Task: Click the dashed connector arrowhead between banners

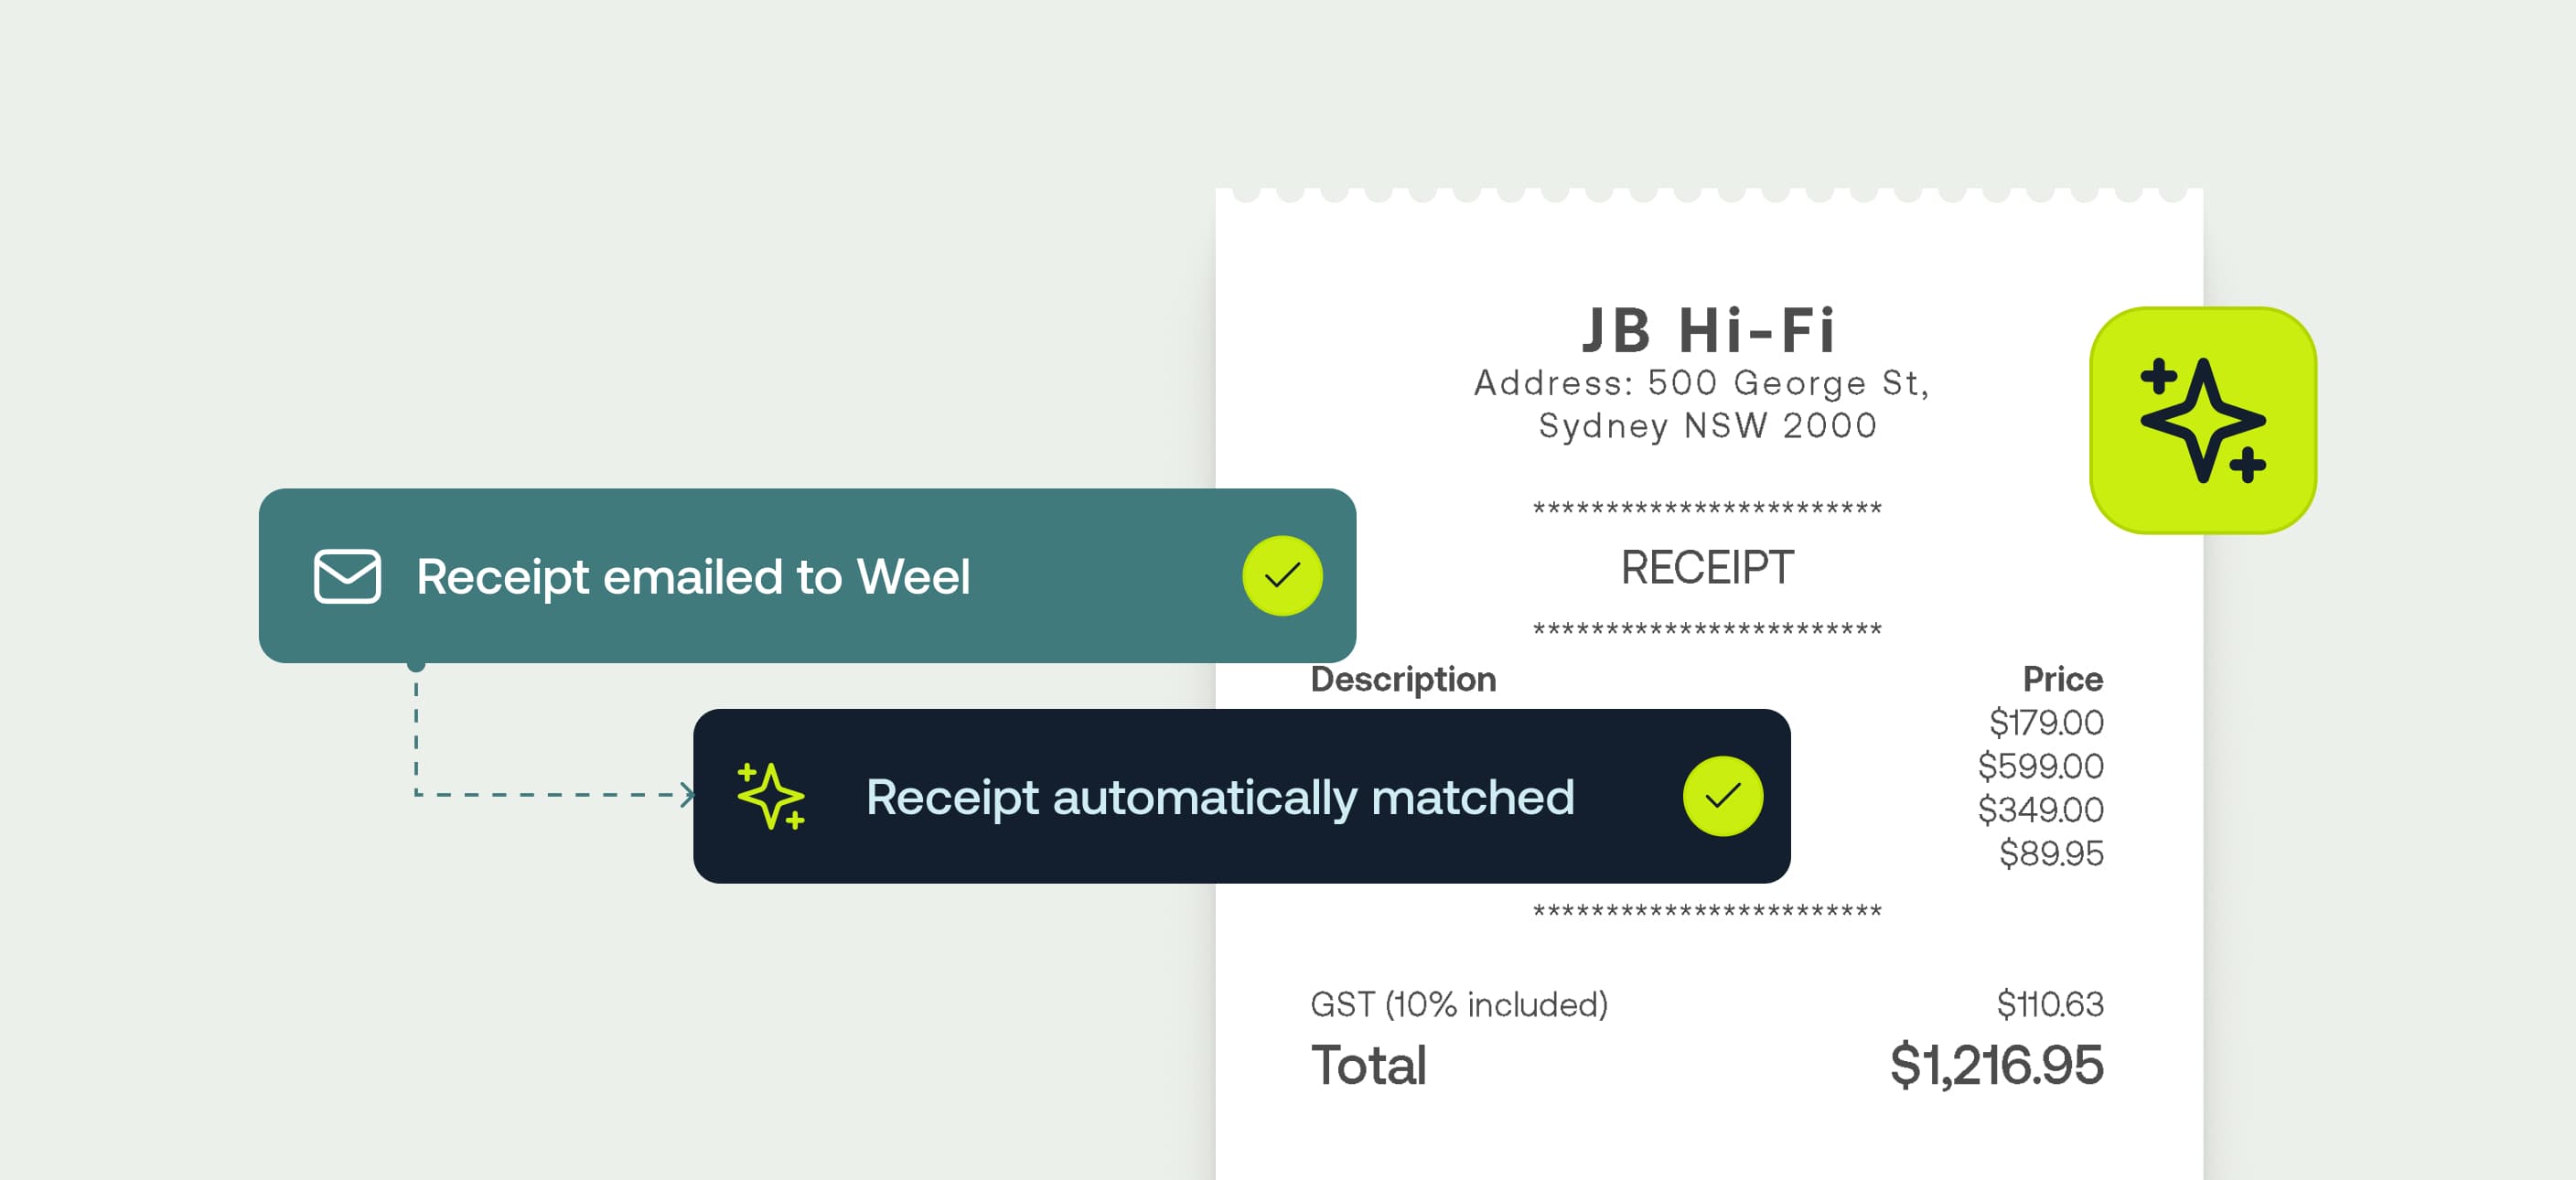Action: pos(686,795)
